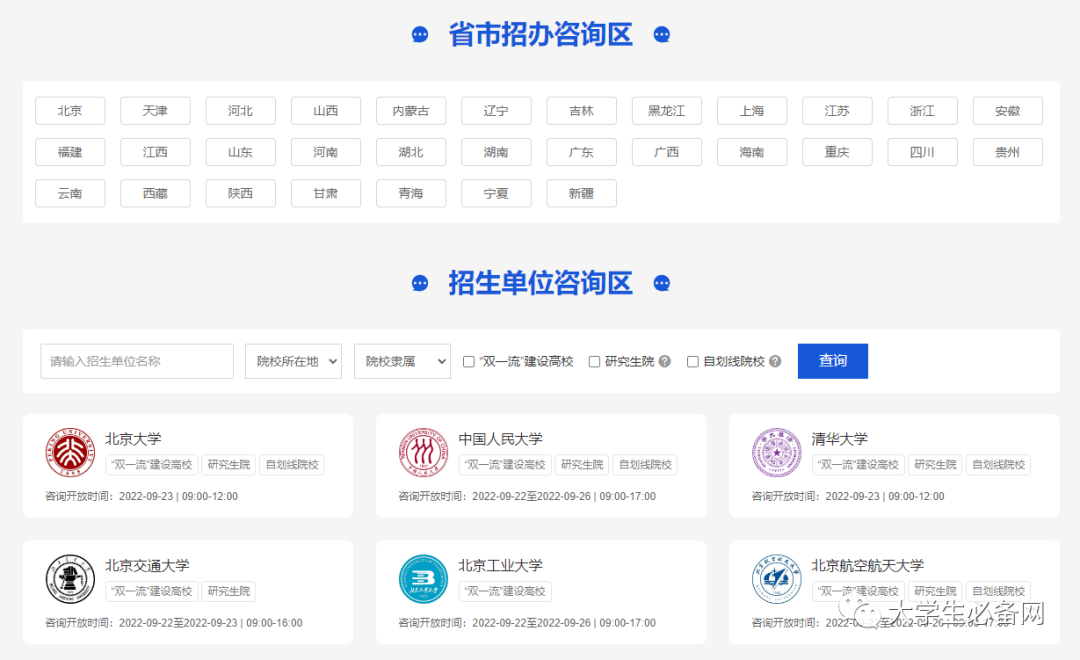Click the Beijing Jiaotong University logo
This screenshot has width=1080, height=660.
[x=70, y=579]
